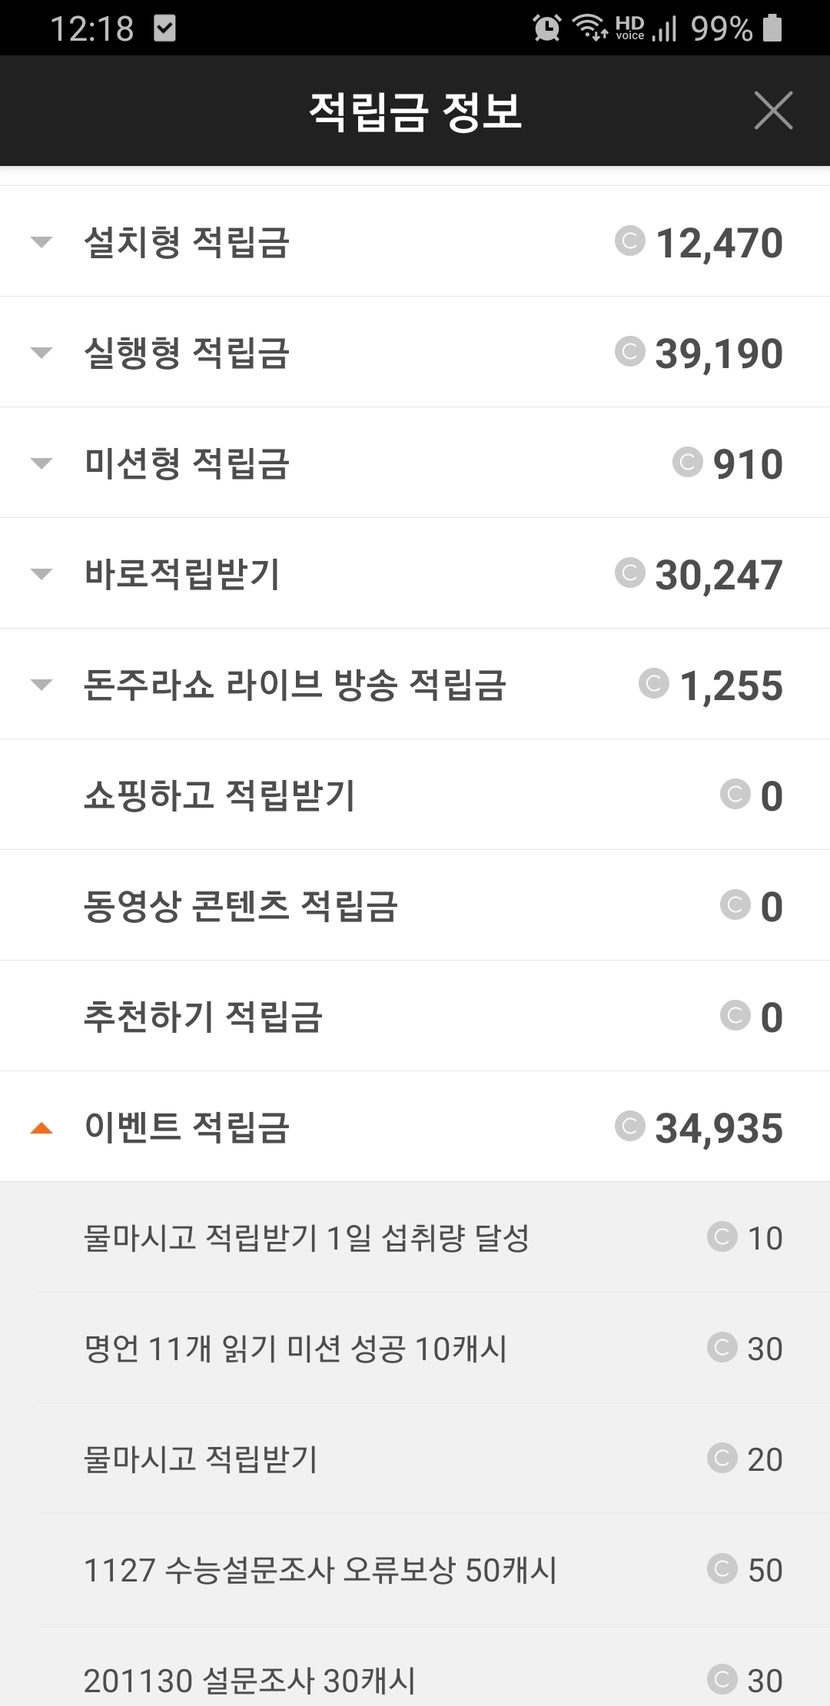Tap the coin icon next to 910
The width and height of the screenshot is (830, 1706).
(x=687, y=462)
